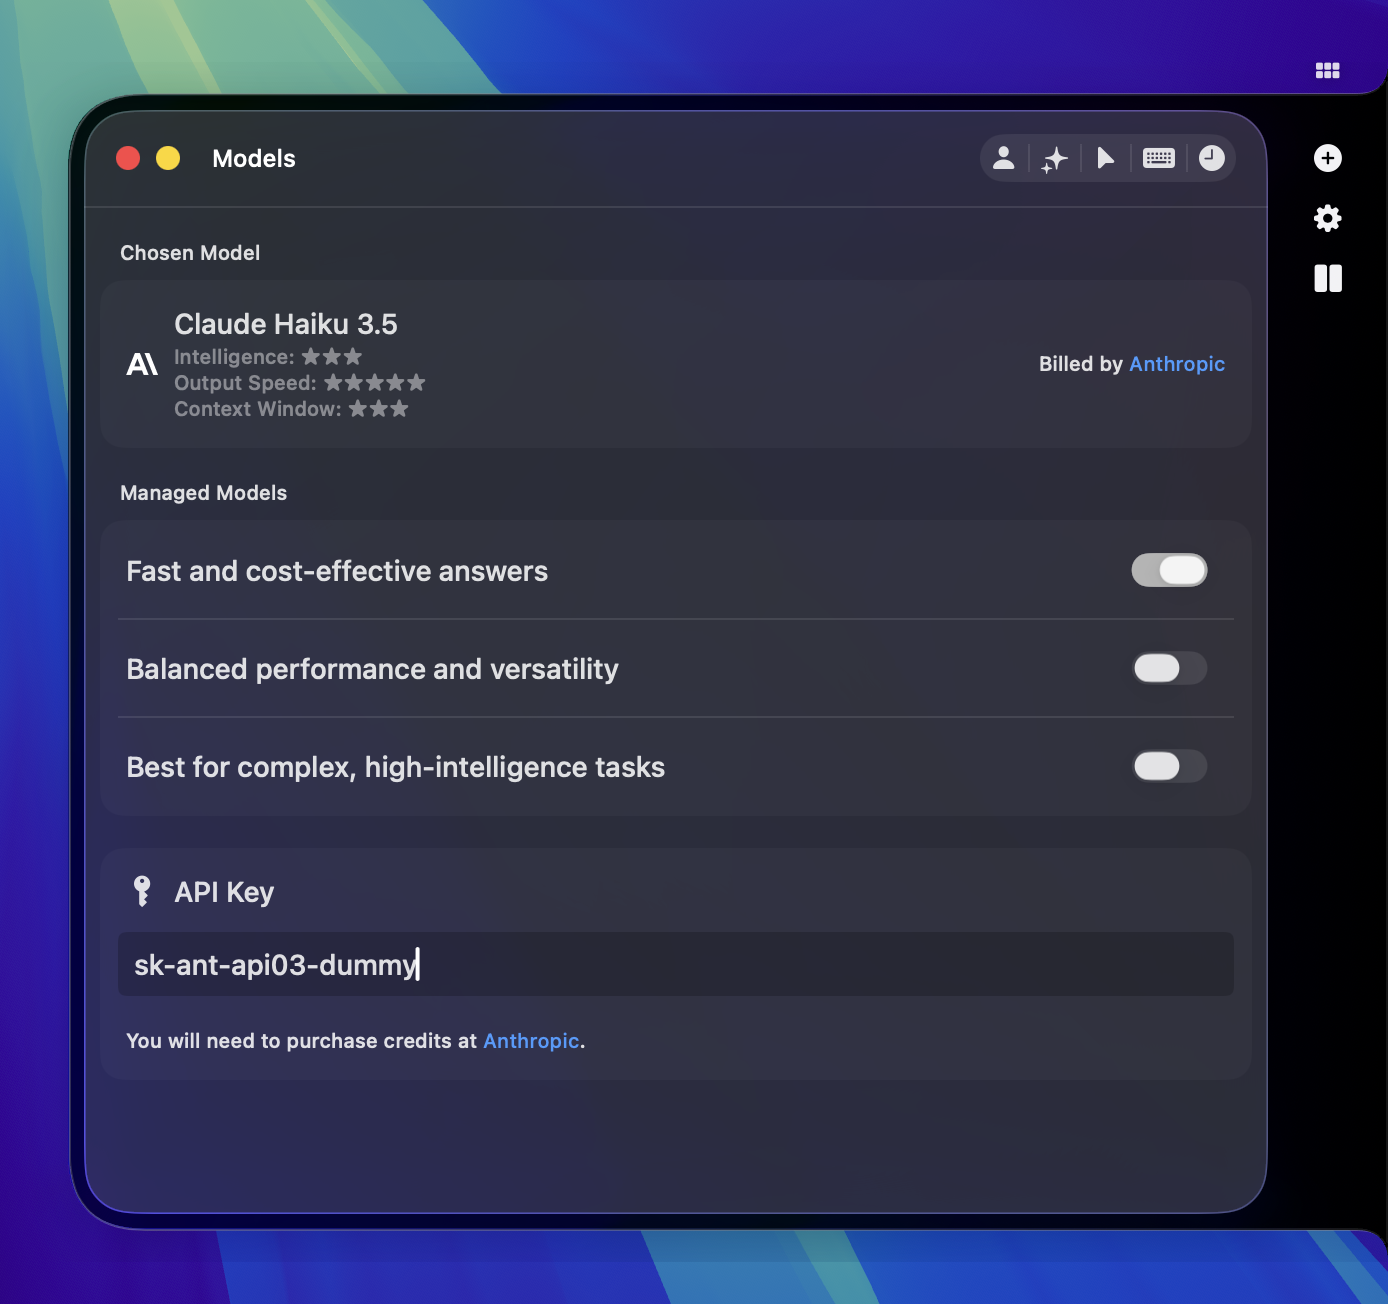Screen dimensions: 1388x1304
Task: Open settings gear icon in sidebar
Action: [x=1328, y=218]
